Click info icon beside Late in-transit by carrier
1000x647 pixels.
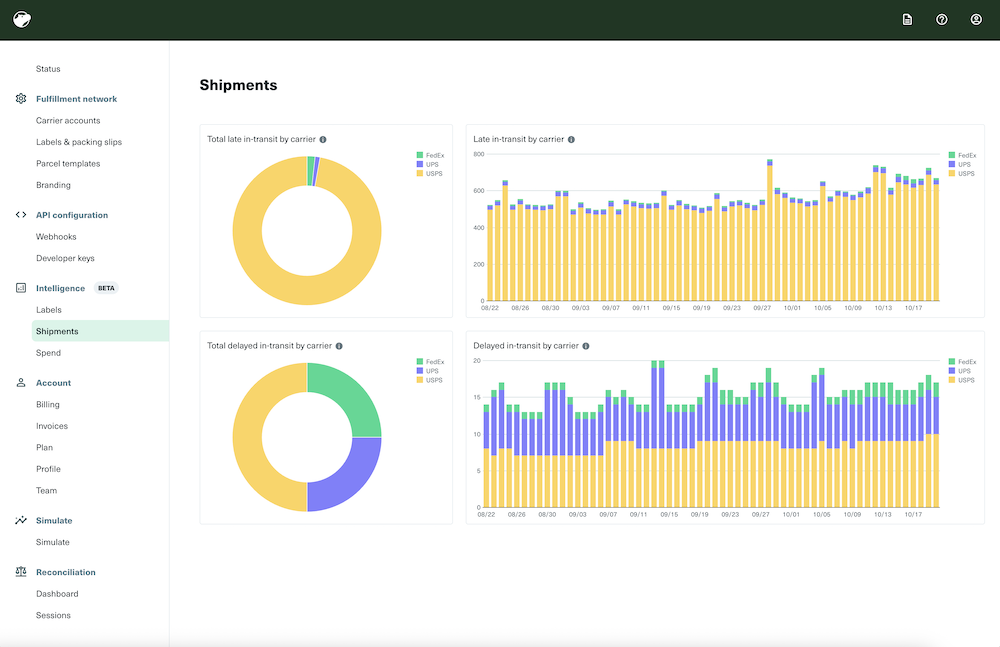pos(571,139)
